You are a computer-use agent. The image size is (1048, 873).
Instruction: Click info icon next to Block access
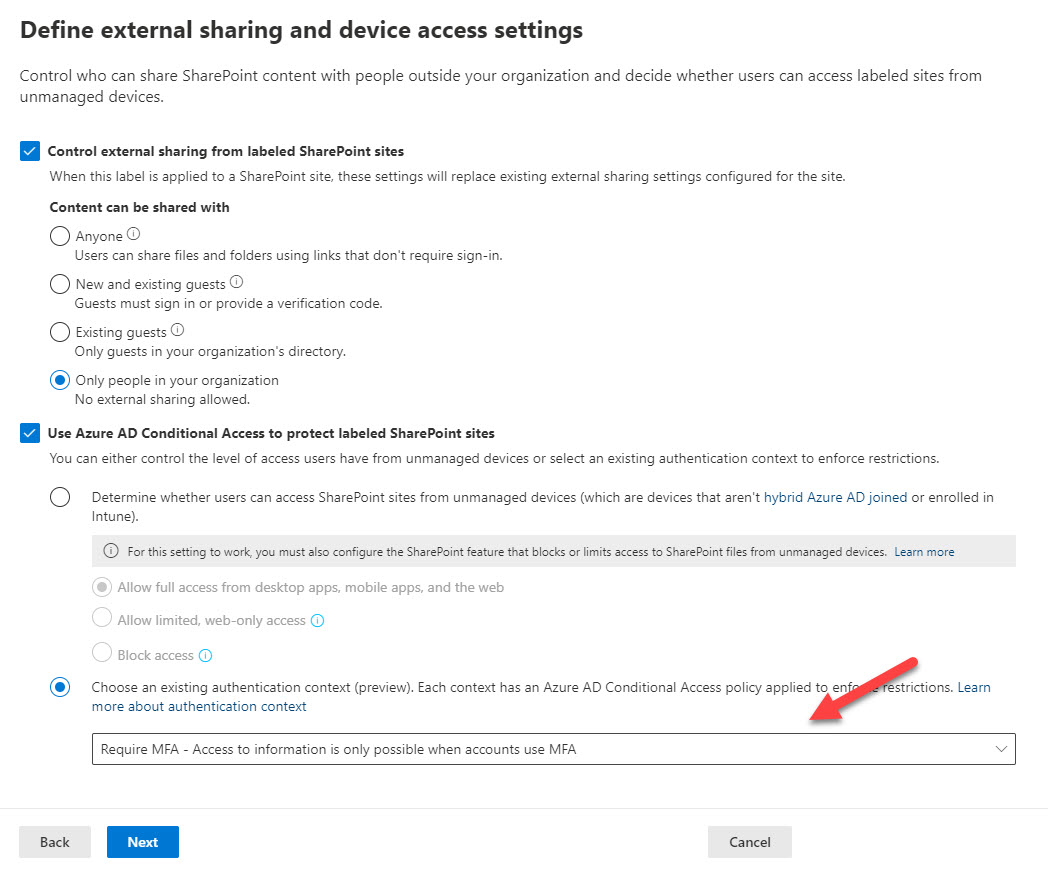pyautogui.click(x=206, y=656)
